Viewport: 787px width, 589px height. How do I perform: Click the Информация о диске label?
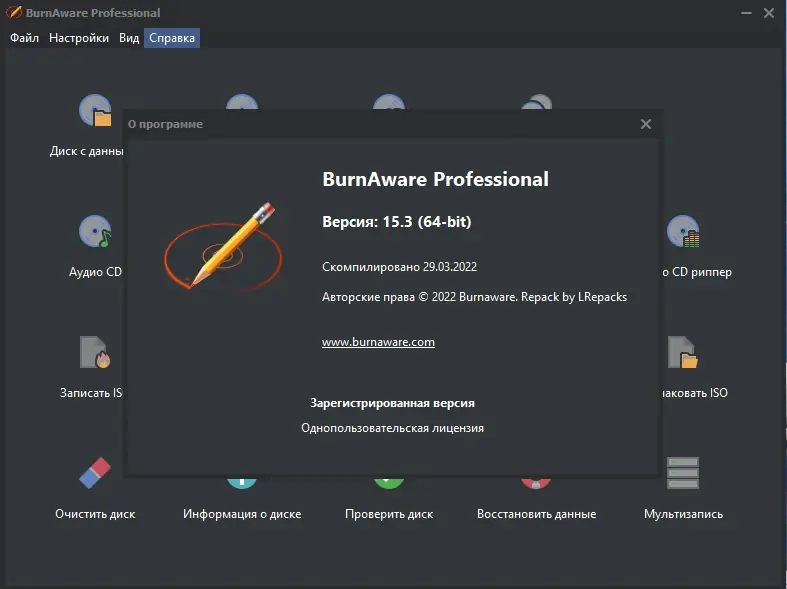(x=242, y=514)
